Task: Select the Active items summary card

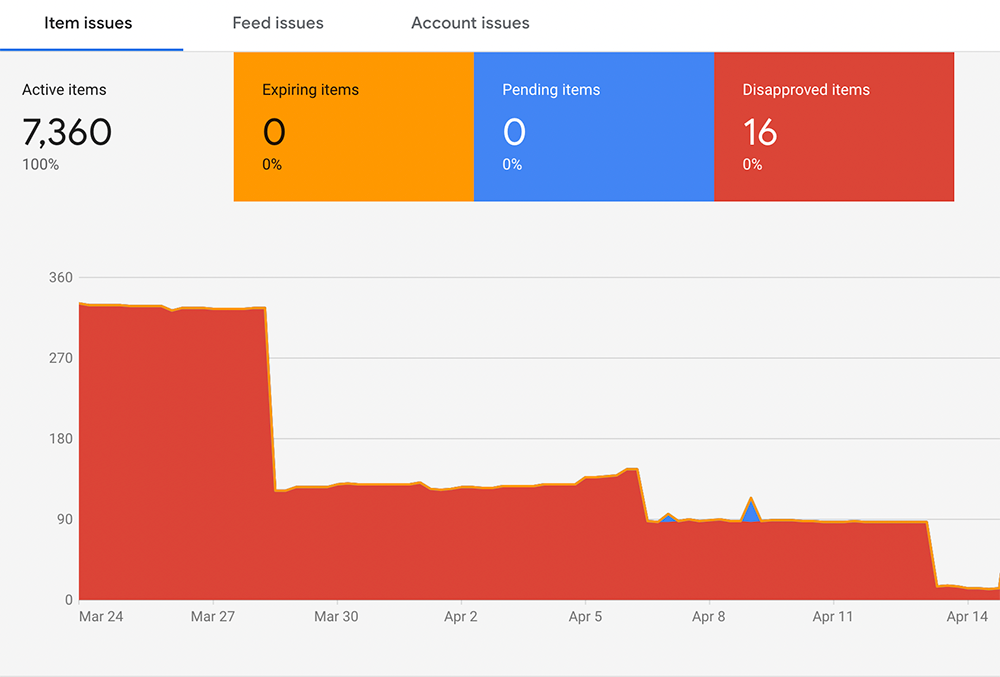Action: point(117,127)
